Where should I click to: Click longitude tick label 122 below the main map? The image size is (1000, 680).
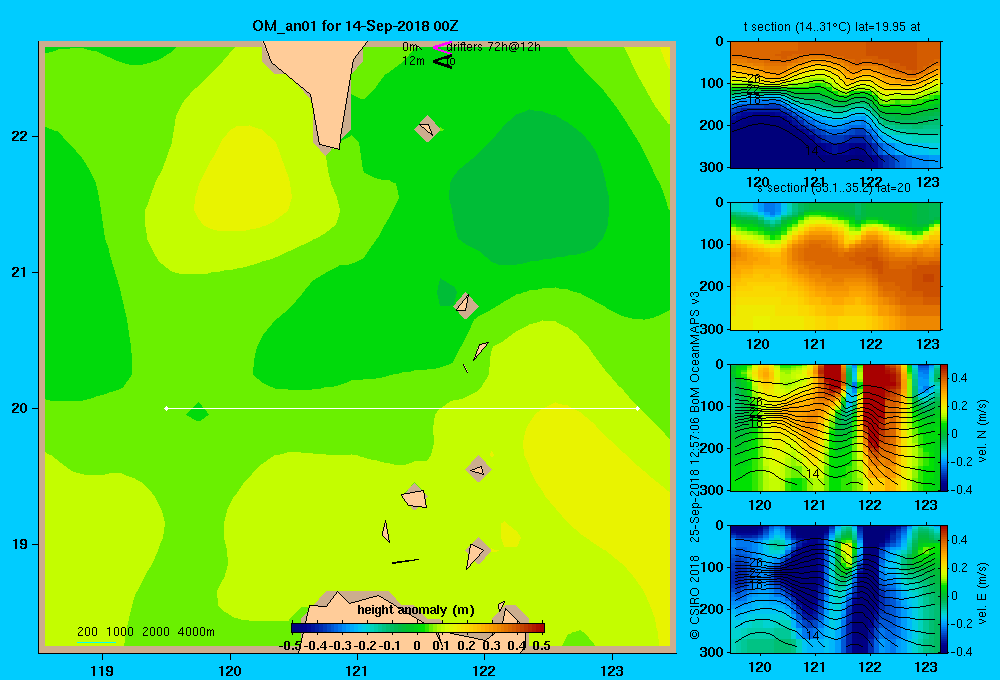pyautogui.click(x=484, y=670)
